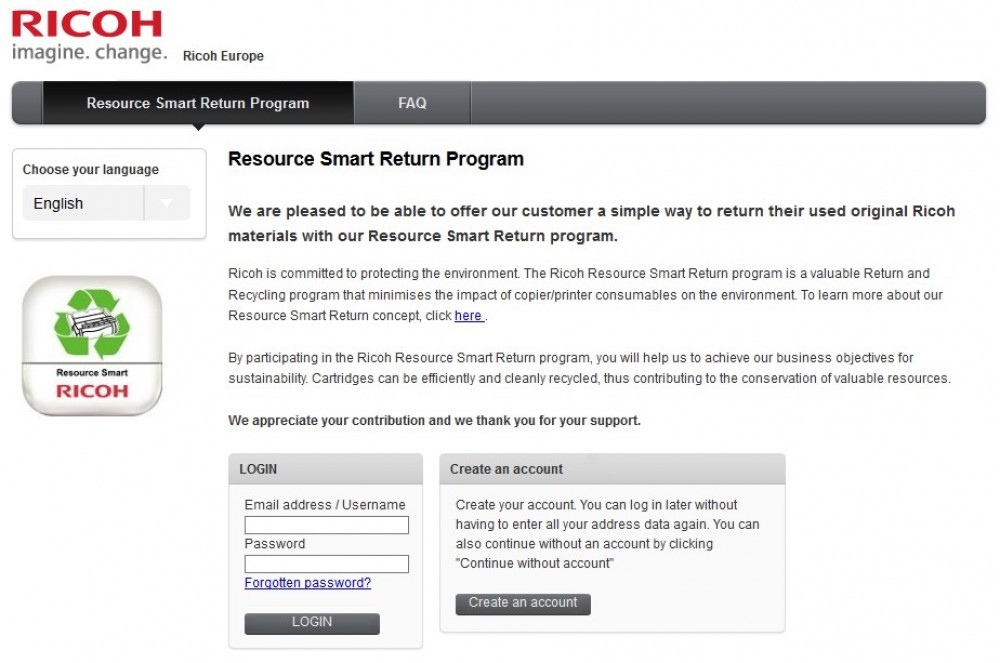The width and height of the screenshot is (1000, 663).
Task: Open the language dropdown arrow
Action: click(x=166, y=203)
